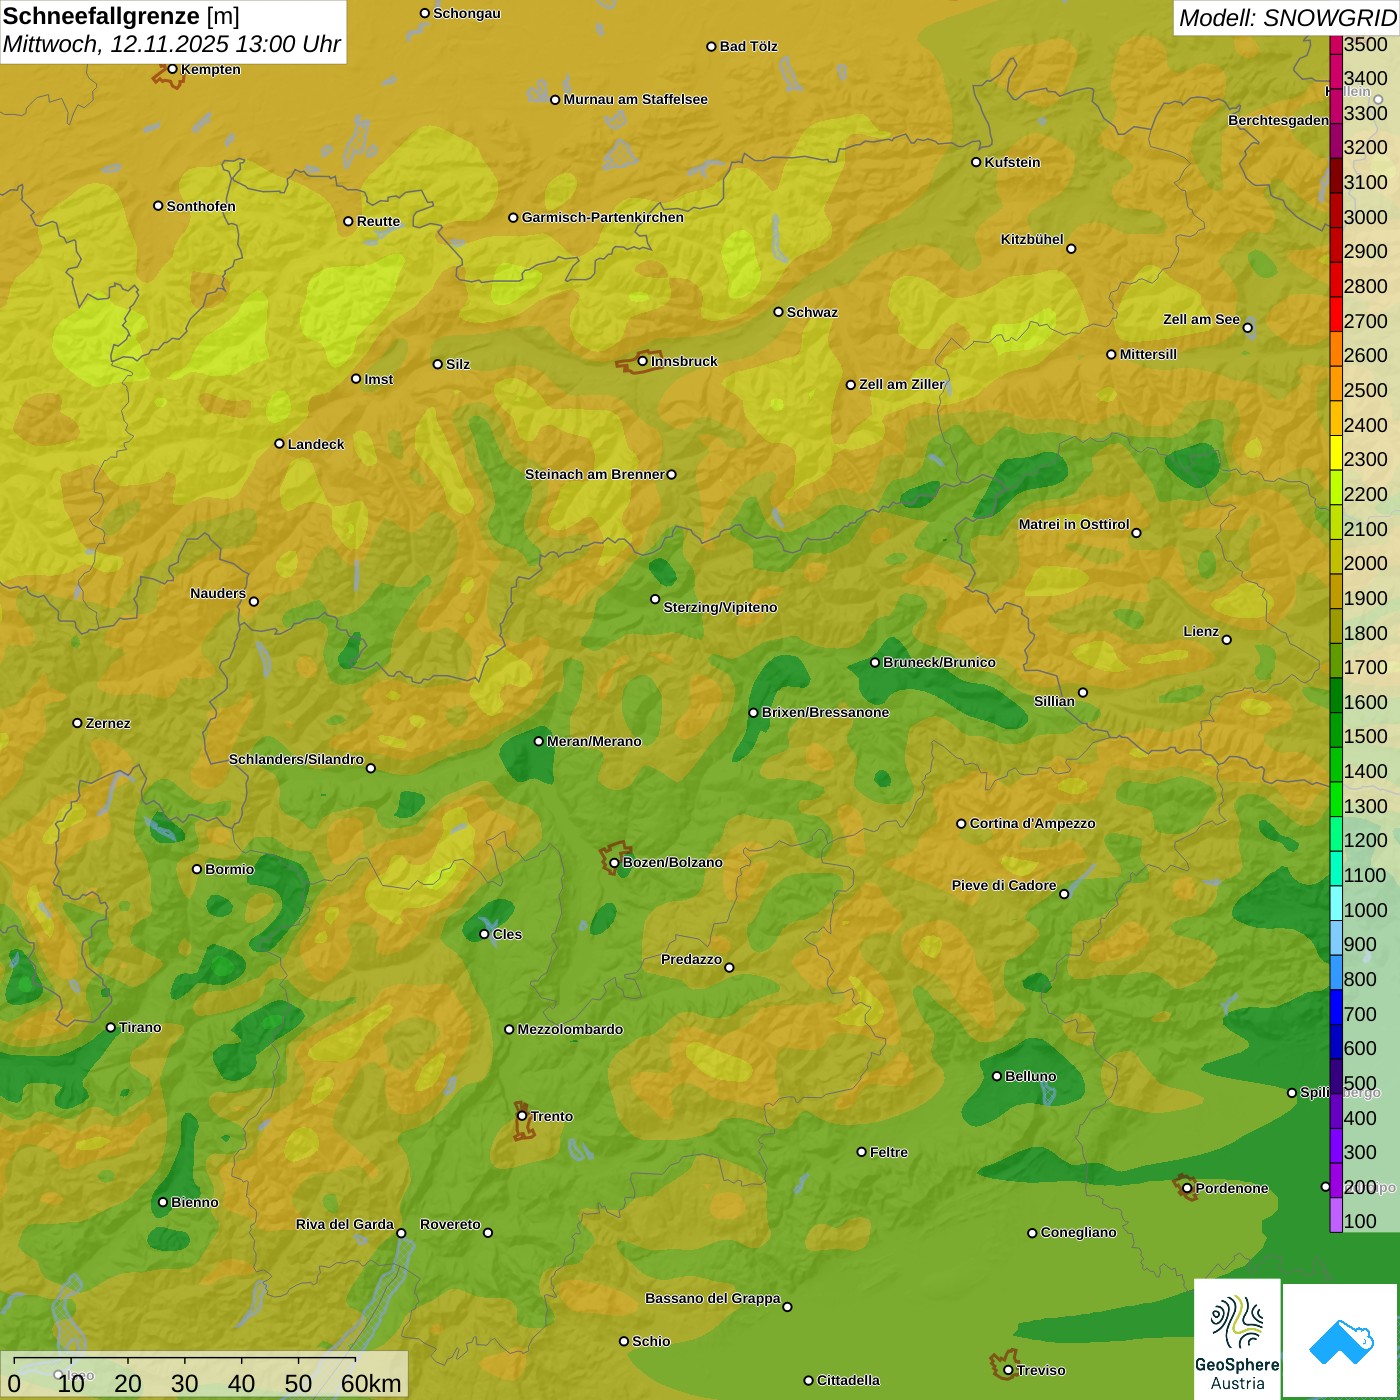
Task: Click the GeoSphere Austria logo
Action: point(1237,1338)
